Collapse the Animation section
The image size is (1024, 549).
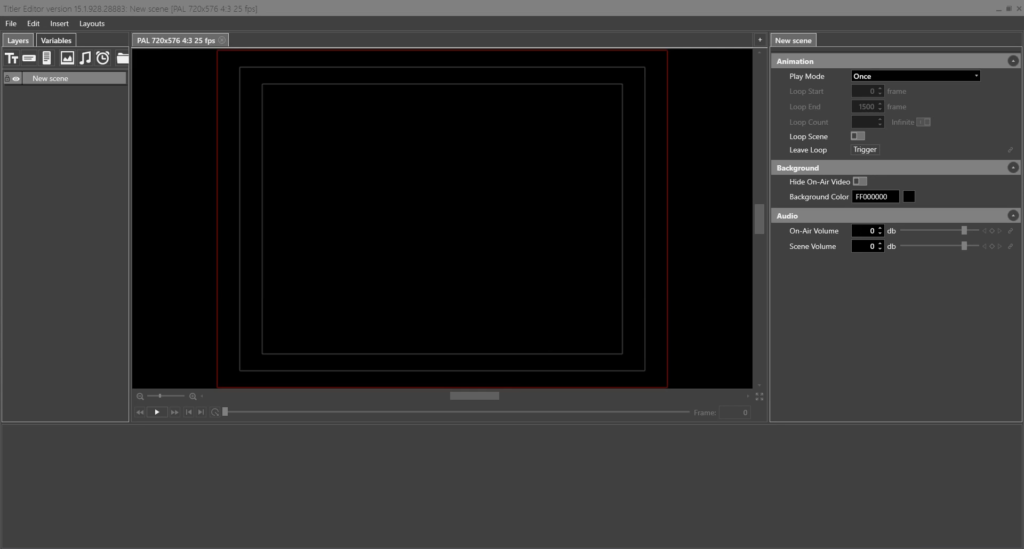point(1013,61)
